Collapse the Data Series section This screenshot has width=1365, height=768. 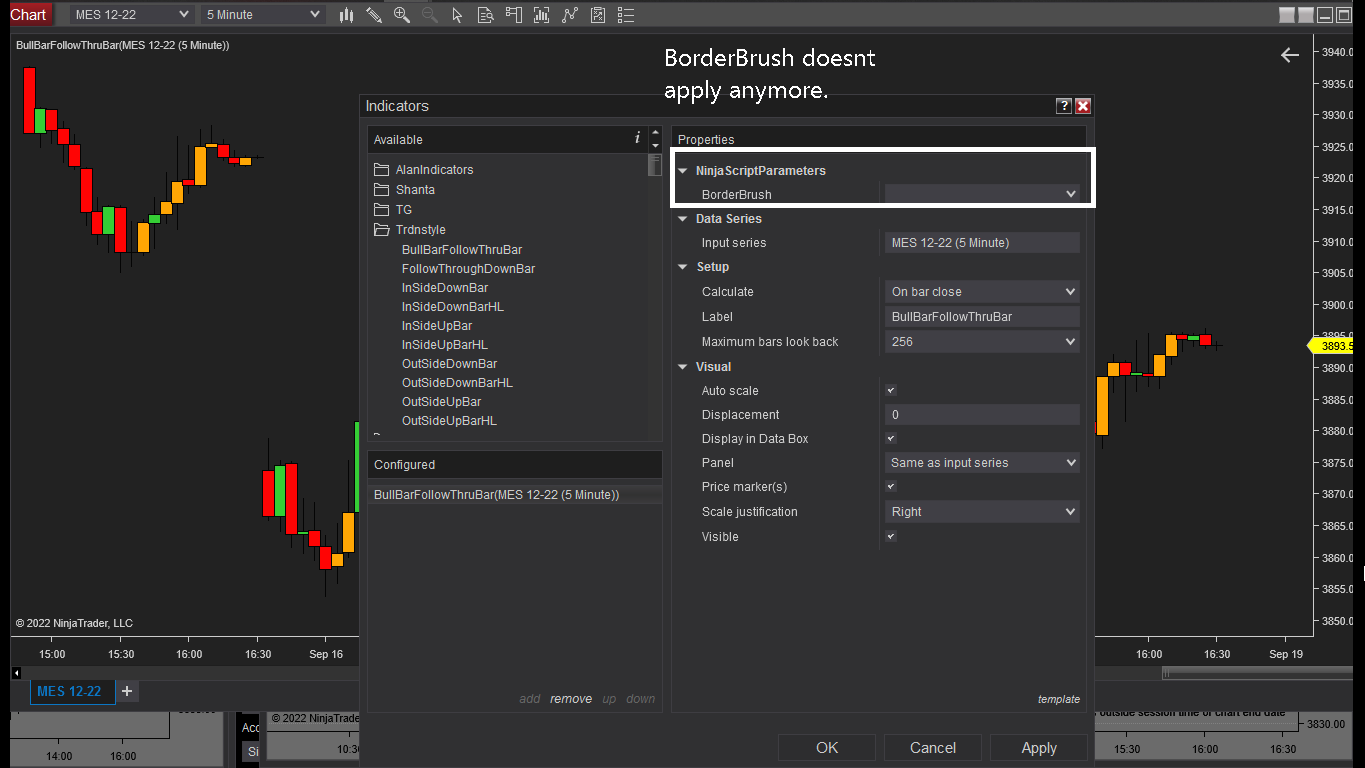tap(684, 219)
